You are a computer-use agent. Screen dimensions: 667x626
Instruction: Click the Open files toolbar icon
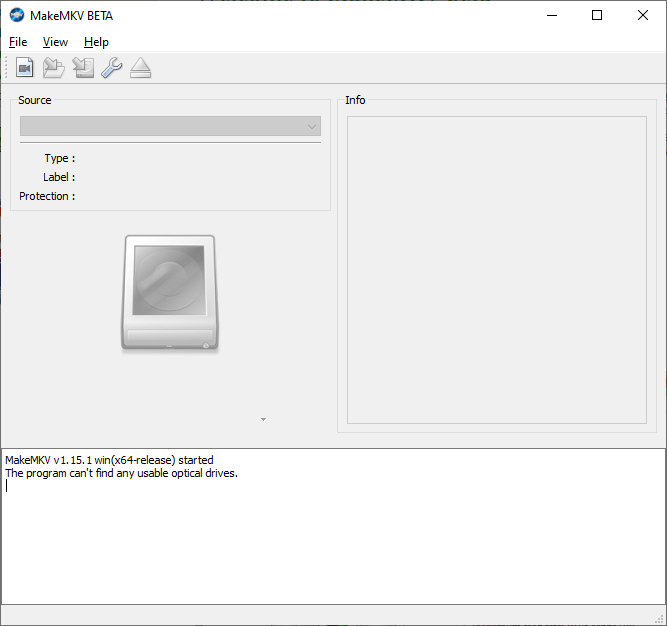(25, 68)
